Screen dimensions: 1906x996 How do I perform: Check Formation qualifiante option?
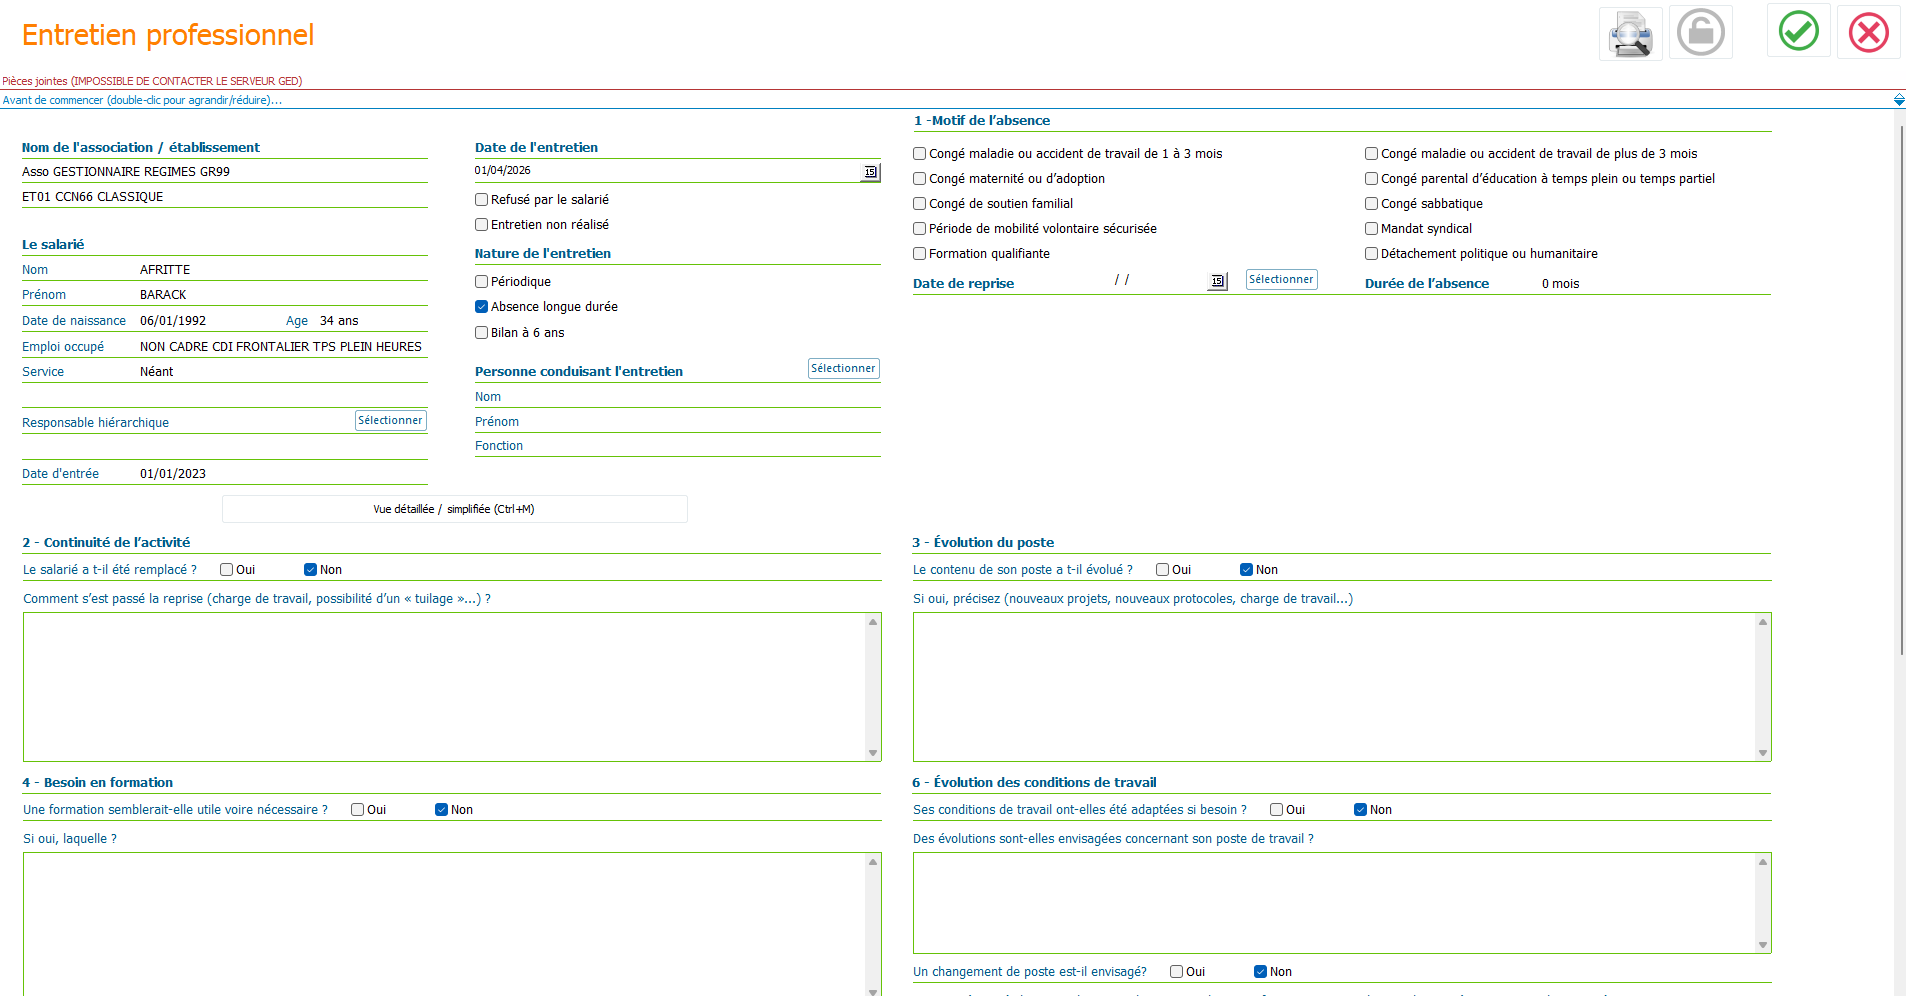tap(919, 254)
